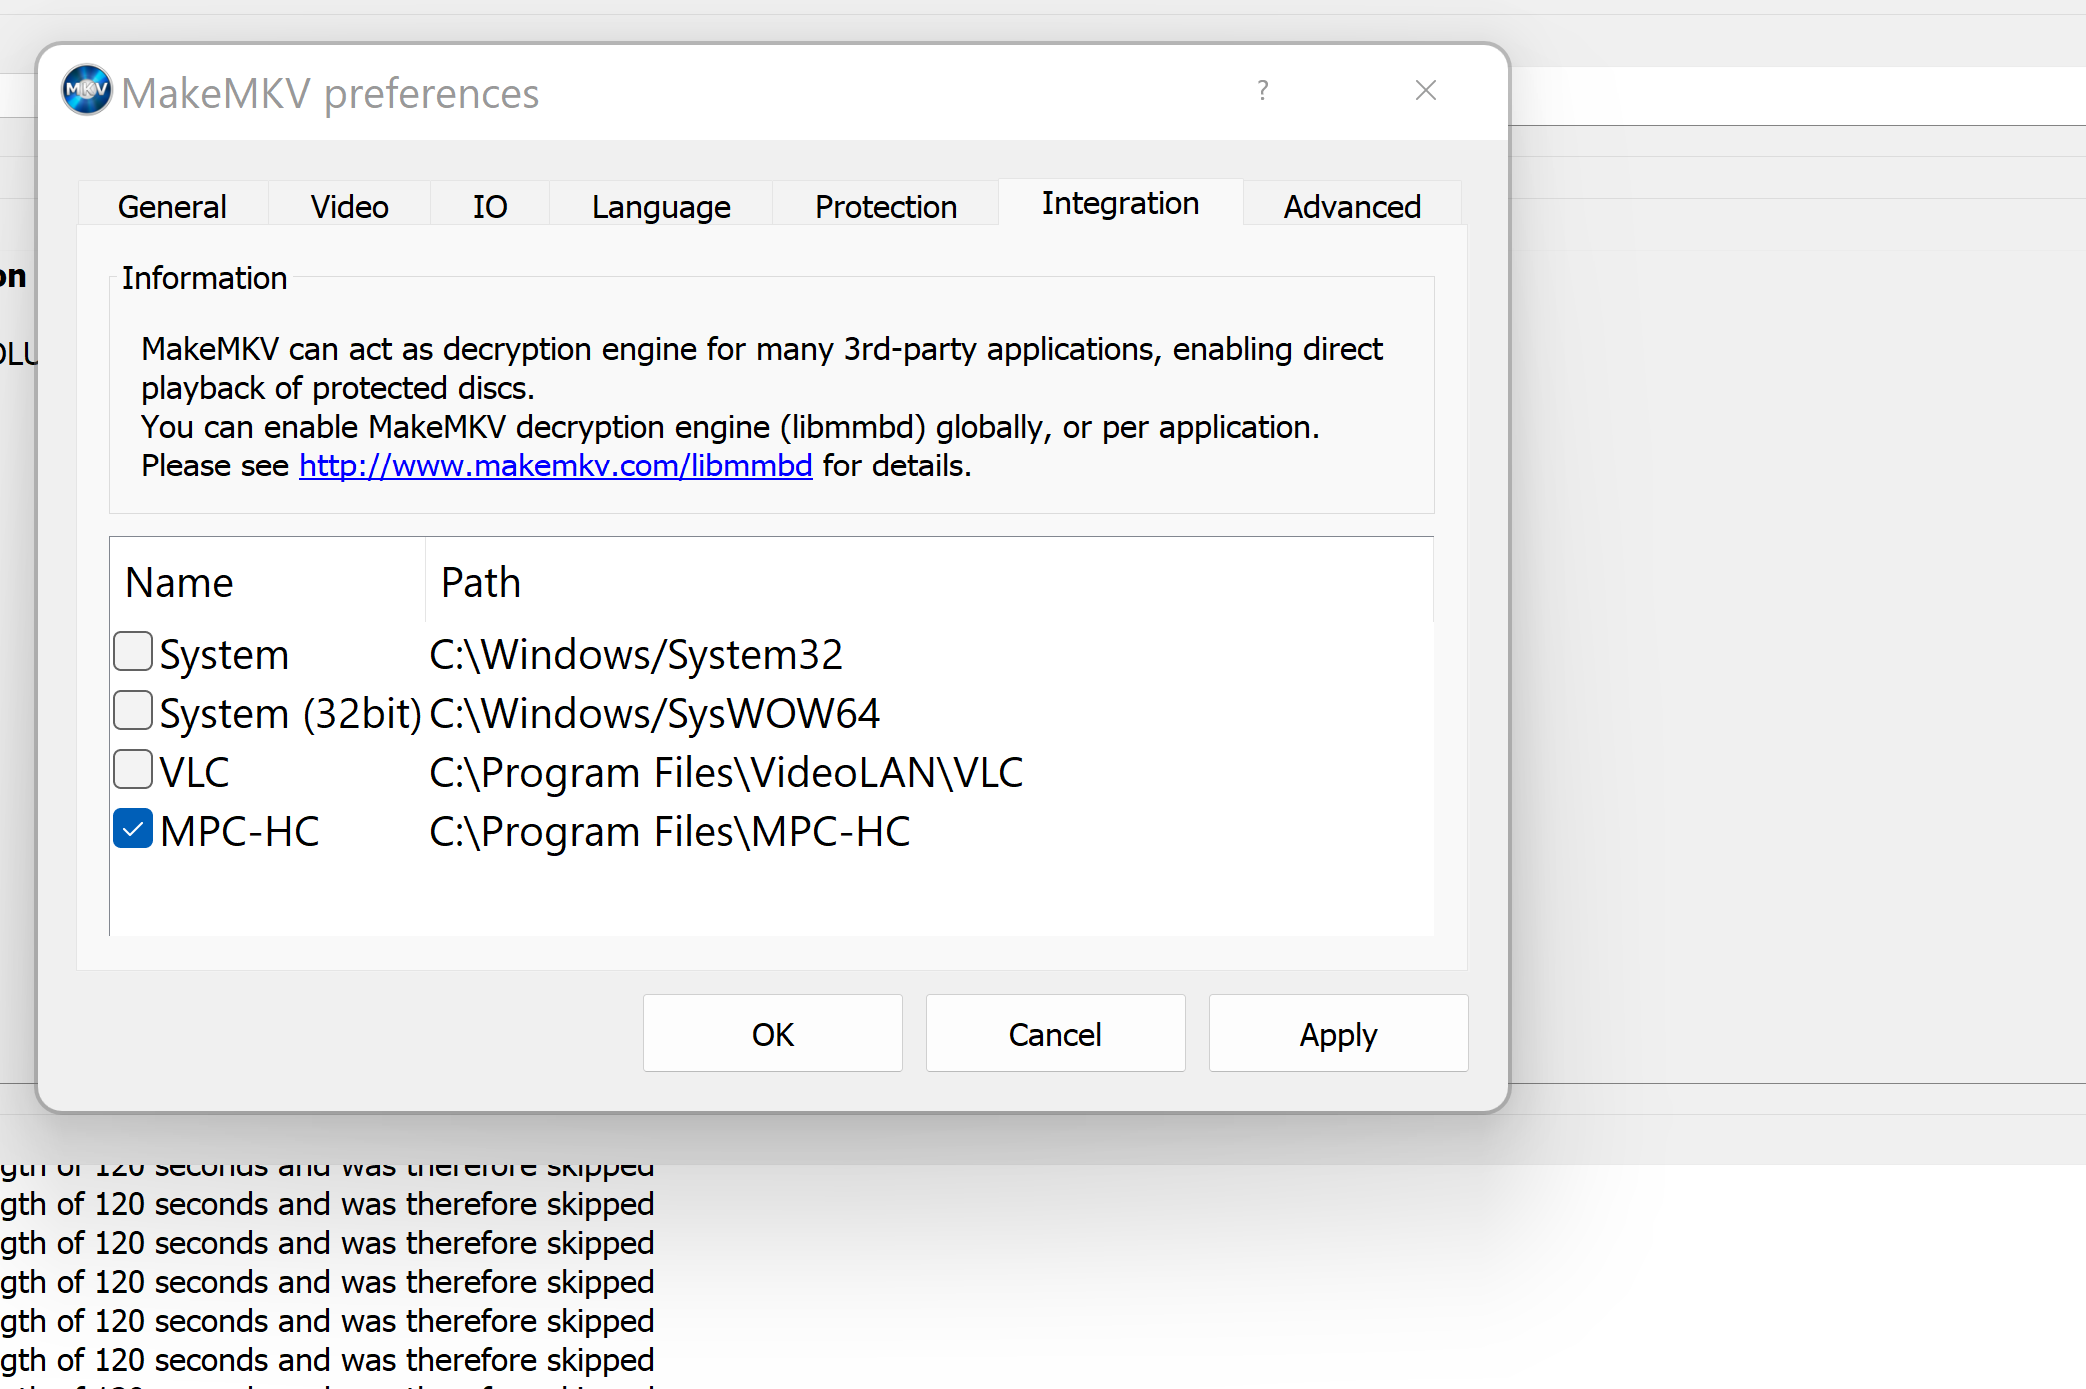Click Apply to save preferences

(1338, 1034)
